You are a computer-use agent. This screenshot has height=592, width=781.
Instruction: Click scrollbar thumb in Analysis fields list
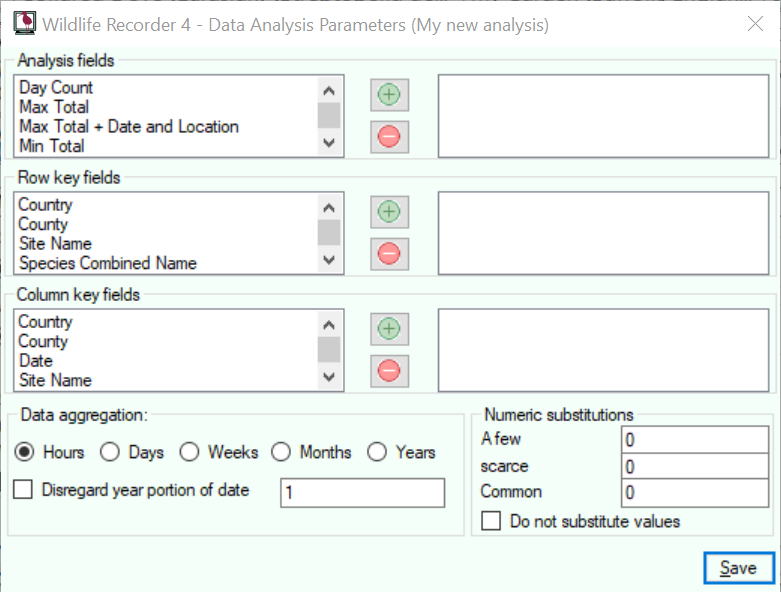[329, 115]
